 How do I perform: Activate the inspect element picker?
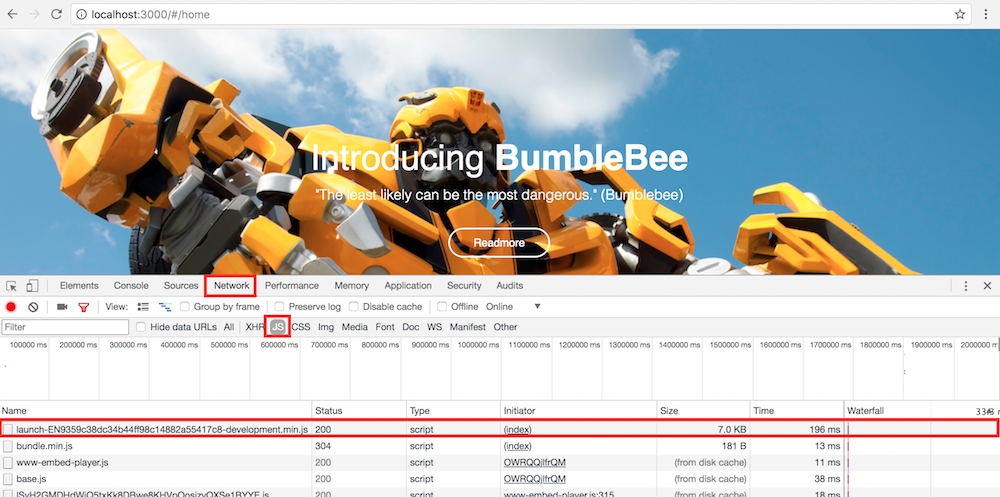coord(11,286)
